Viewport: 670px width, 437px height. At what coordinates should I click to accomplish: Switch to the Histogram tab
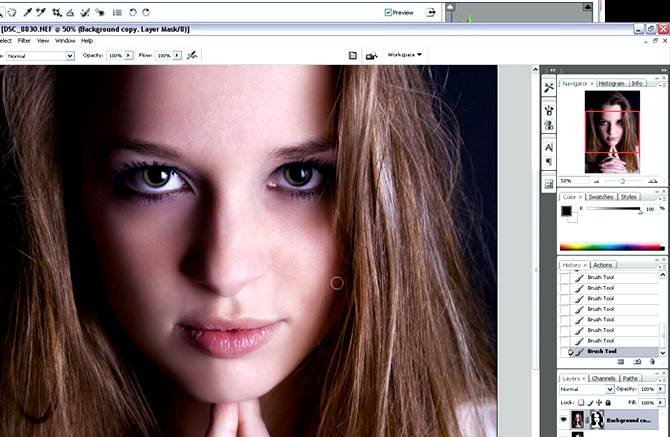pyautogui.click(x=610, y=83)
